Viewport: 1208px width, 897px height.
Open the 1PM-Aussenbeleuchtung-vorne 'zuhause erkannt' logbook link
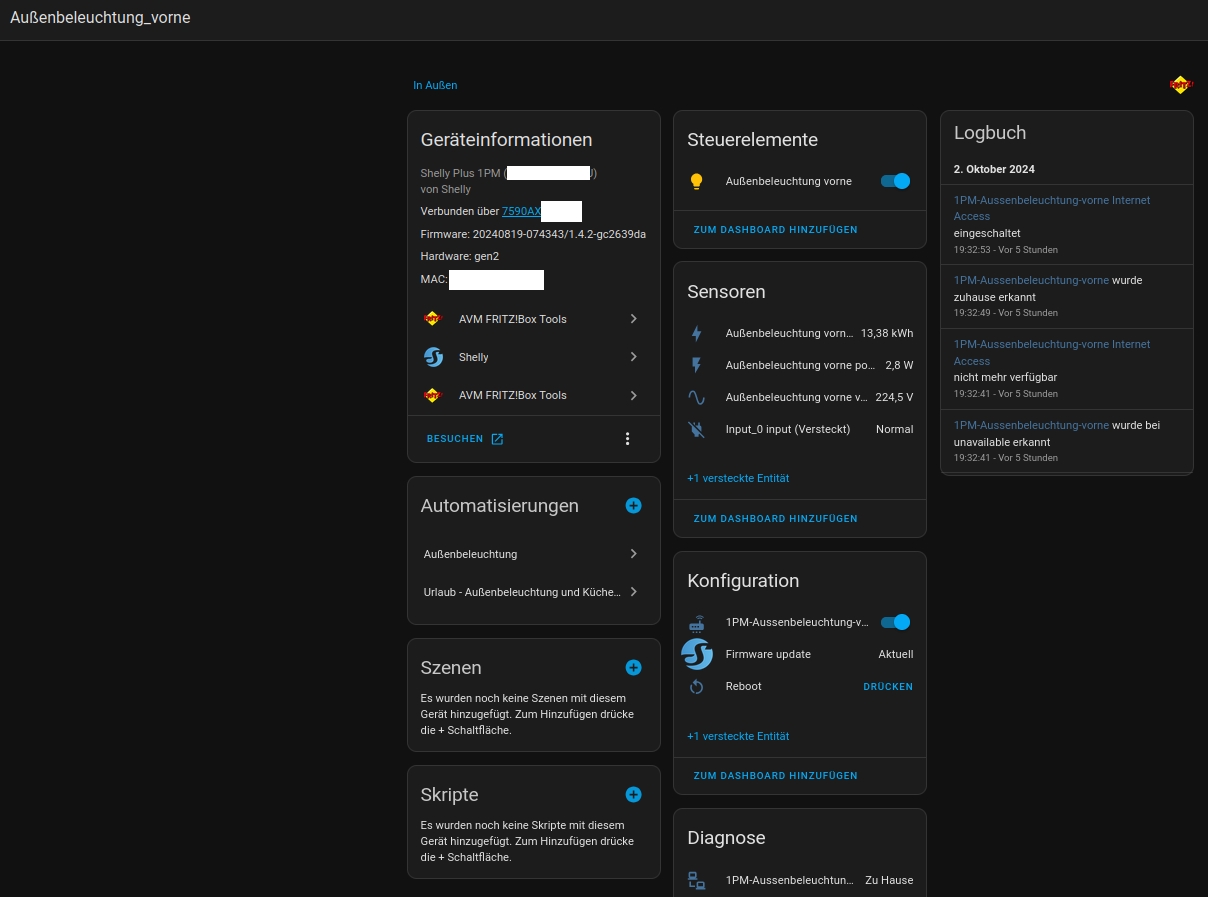pos(1031,280)
